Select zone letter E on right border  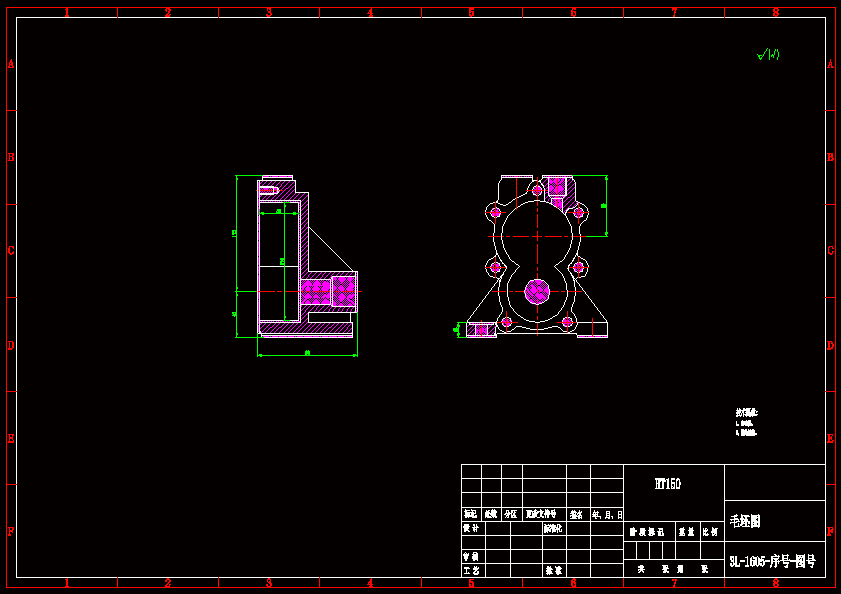830,438
